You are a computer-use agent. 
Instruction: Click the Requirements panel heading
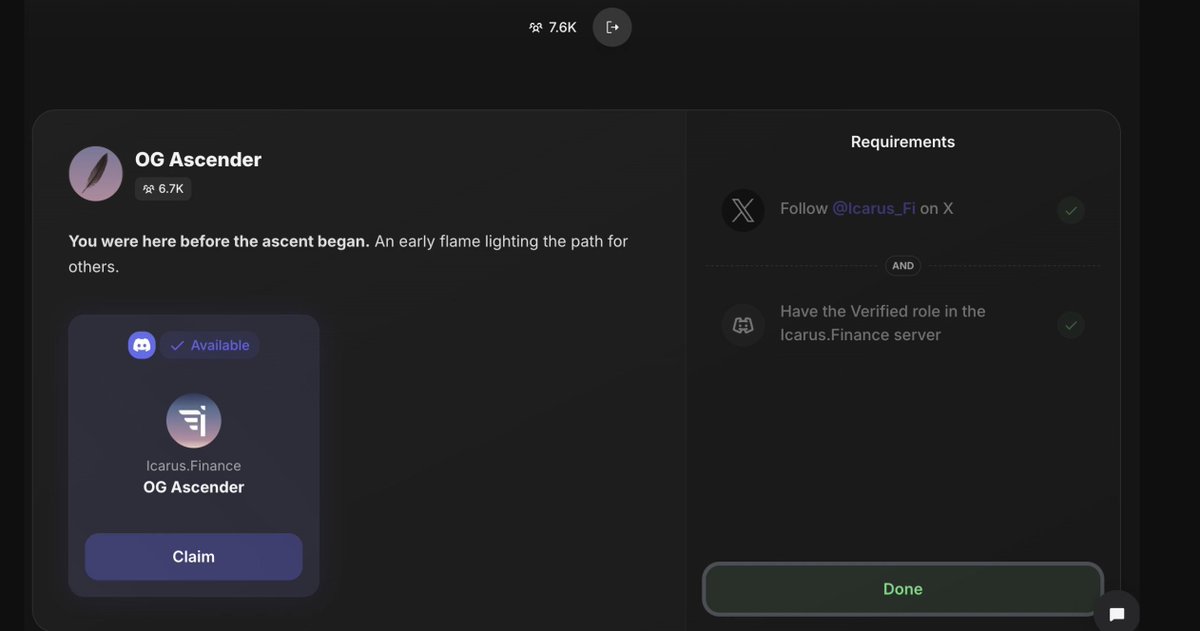902,142
